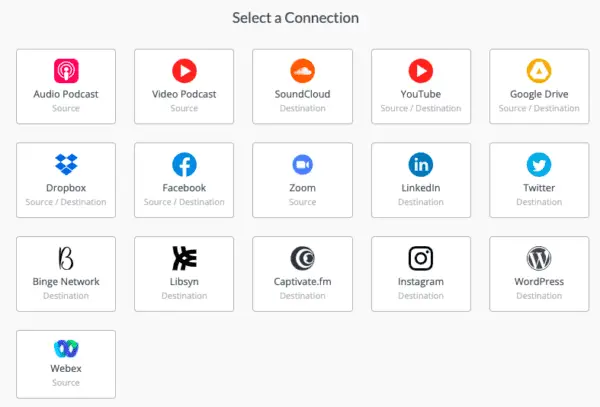
Task: Click the Audio Podcast icon
Action: (66, 71)
